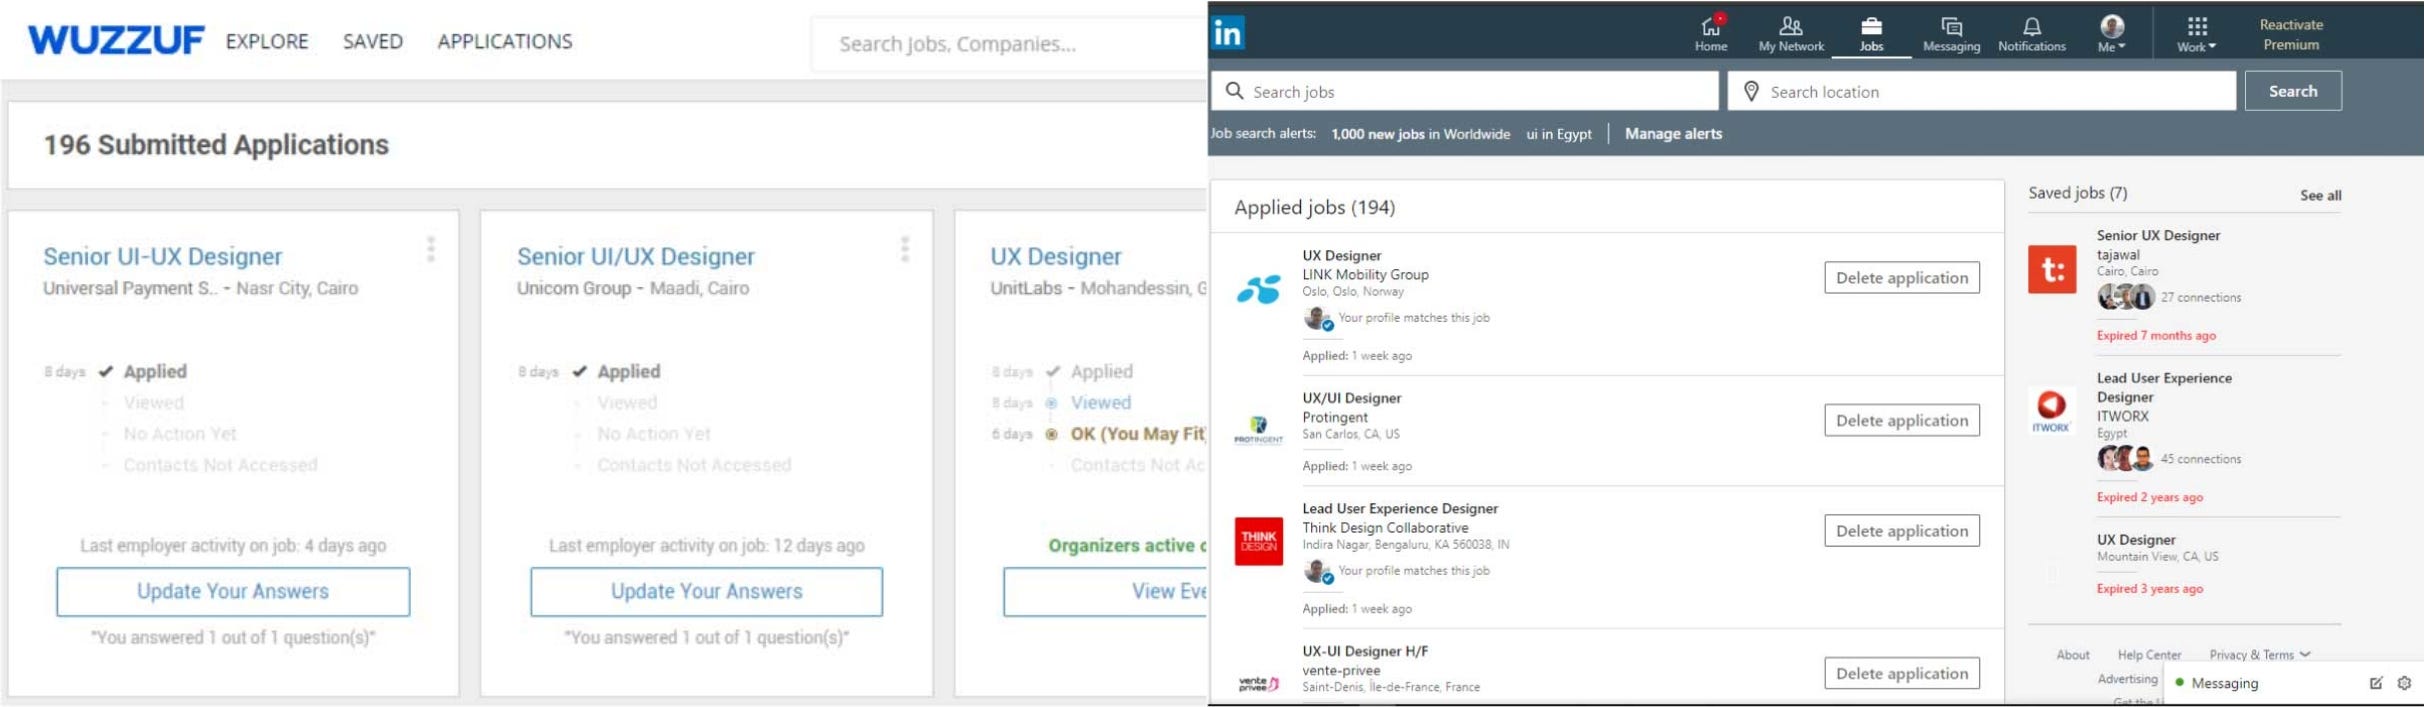This screenshot has height=707, width=2424.
Task: Click the WUZZUF logo
Action: pyautogui.click(x=116, y=41)
